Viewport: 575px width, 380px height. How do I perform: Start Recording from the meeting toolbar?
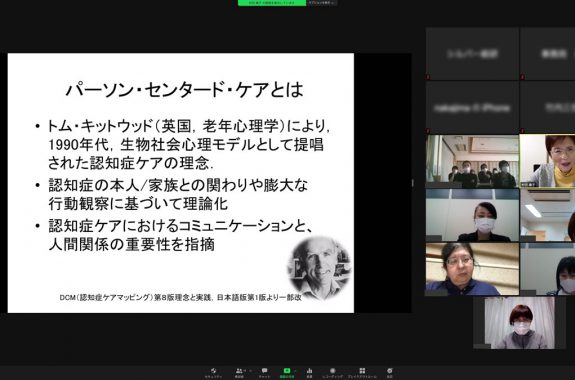pos(333,373)
